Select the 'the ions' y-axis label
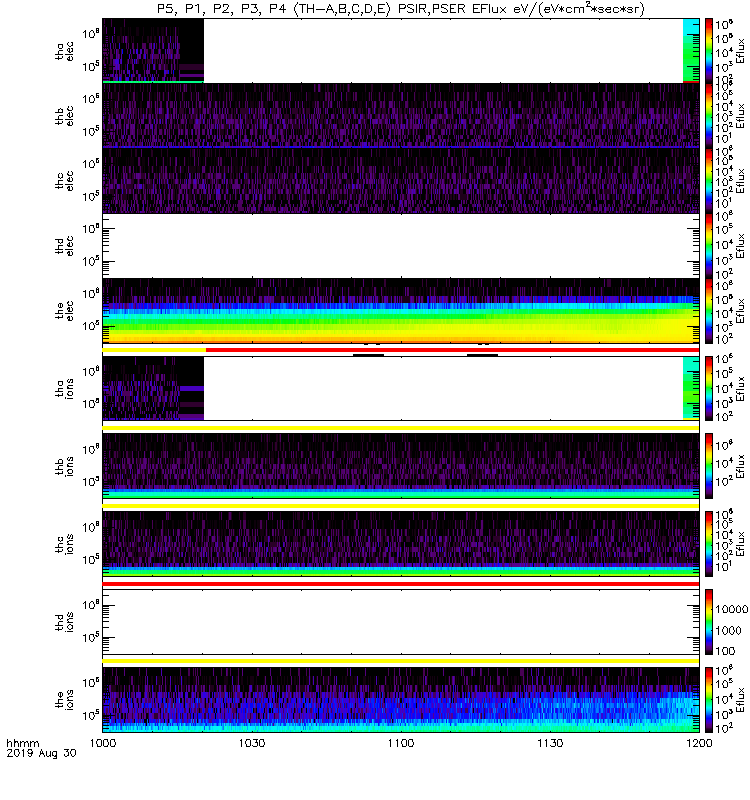Viewport: 750px width, 800px height. (x=64, y=699)
